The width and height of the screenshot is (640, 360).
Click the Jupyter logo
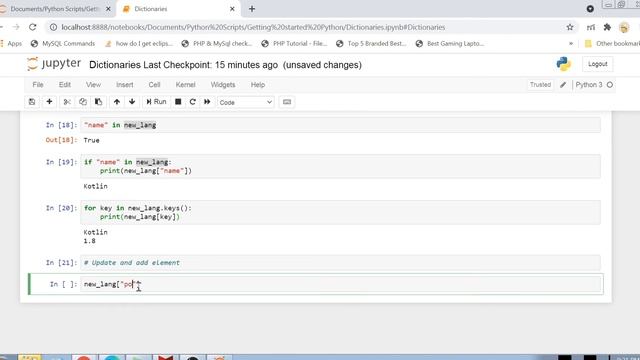54,64
